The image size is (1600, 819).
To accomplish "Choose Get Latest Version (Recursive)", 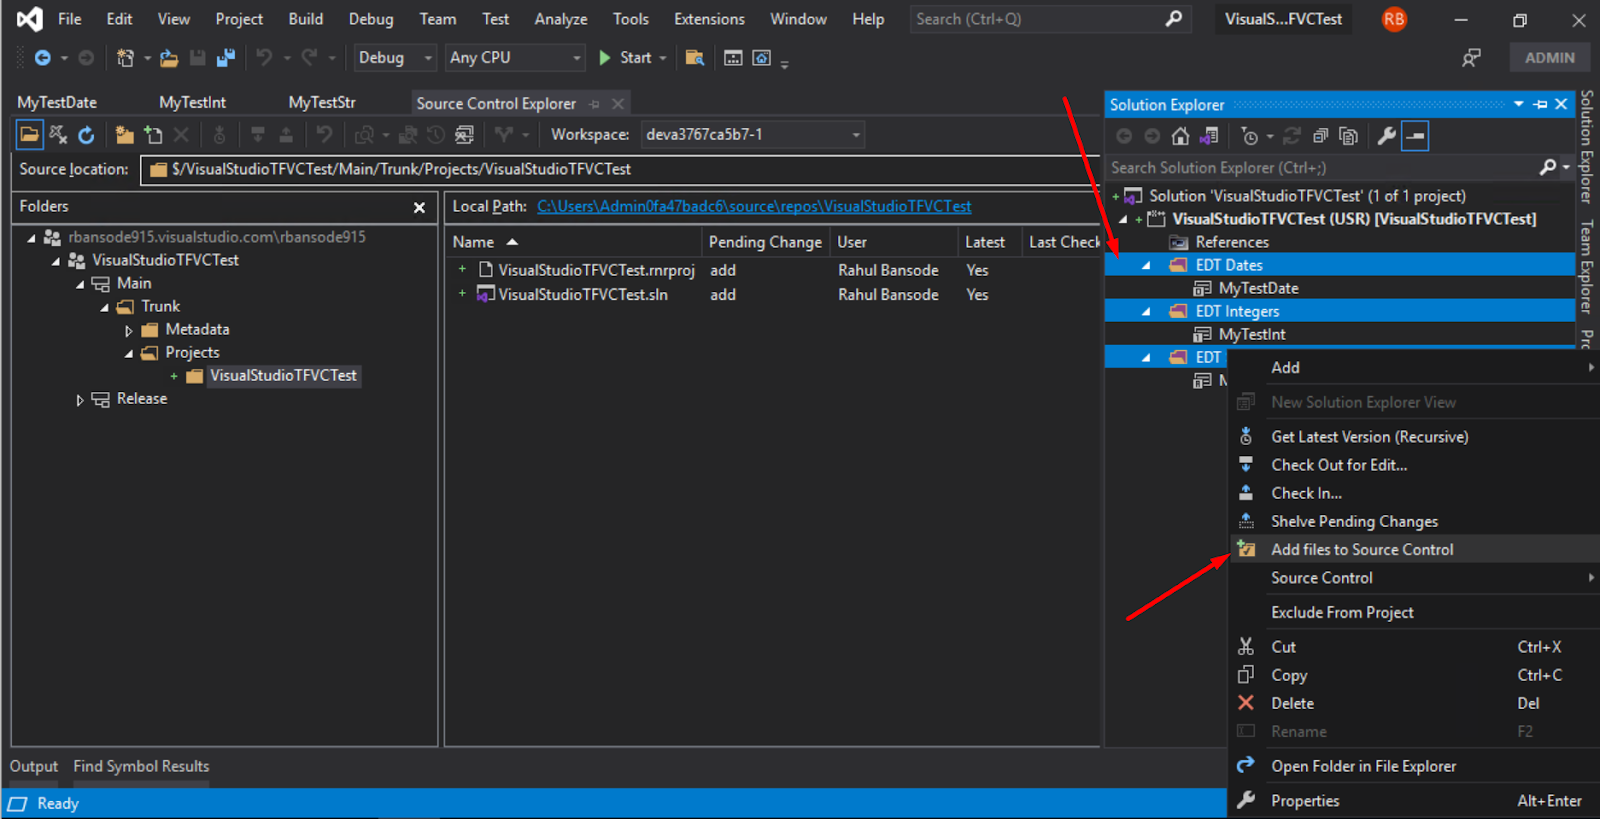I will [1413, 437].
